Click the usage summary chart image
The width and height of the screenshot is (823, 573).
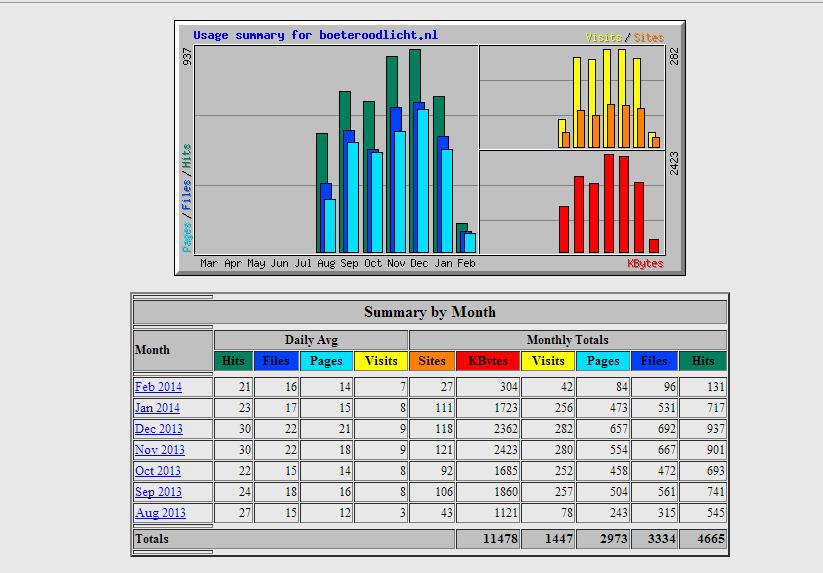430,148
